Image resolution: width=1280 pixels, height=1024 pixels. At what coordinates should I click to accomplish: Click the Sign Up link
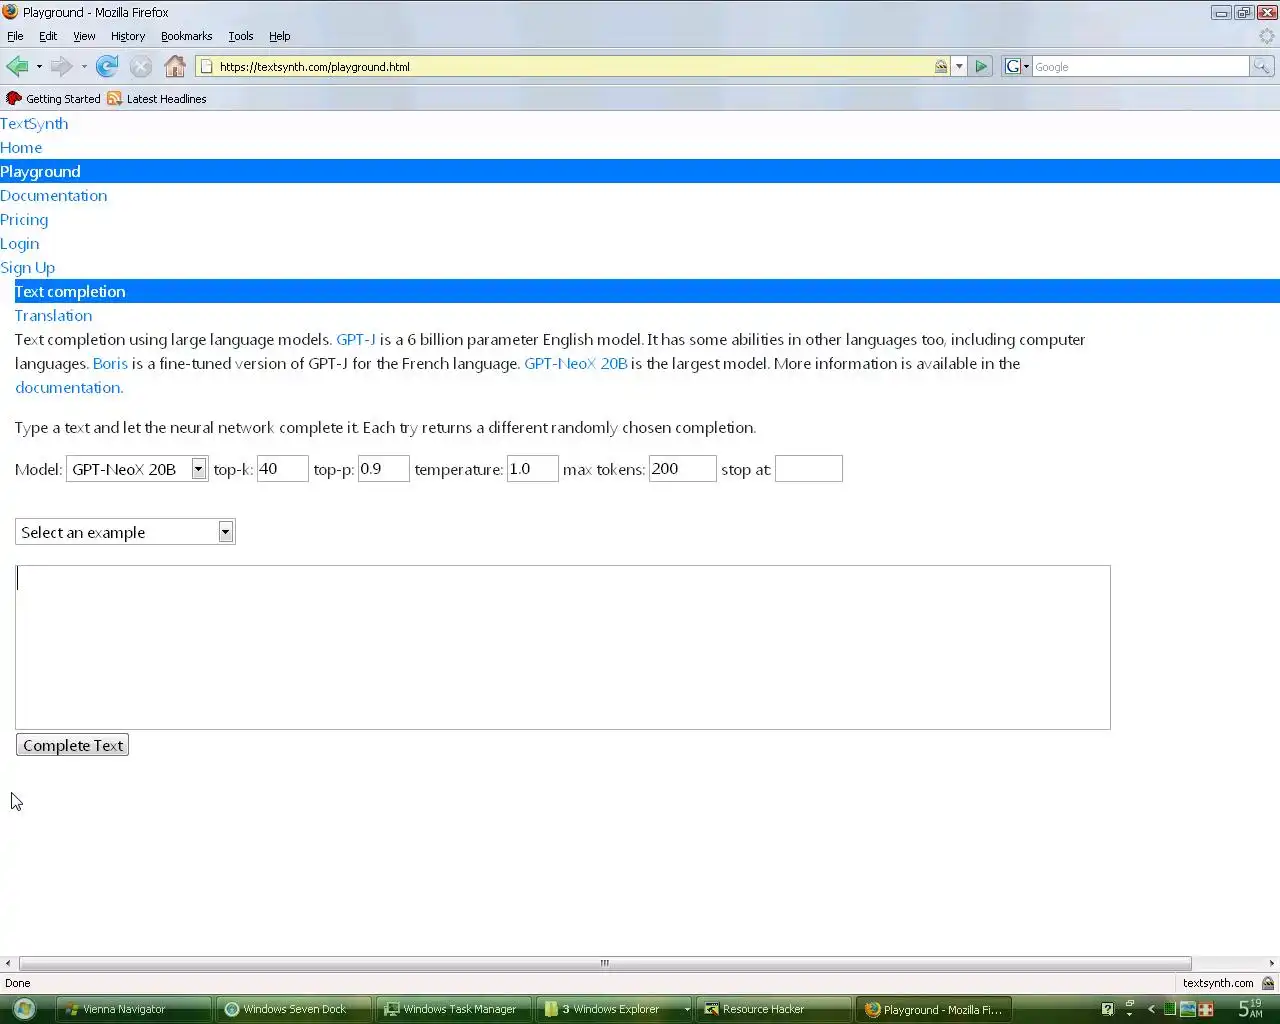pyautogui.click(x=28, y=268)
